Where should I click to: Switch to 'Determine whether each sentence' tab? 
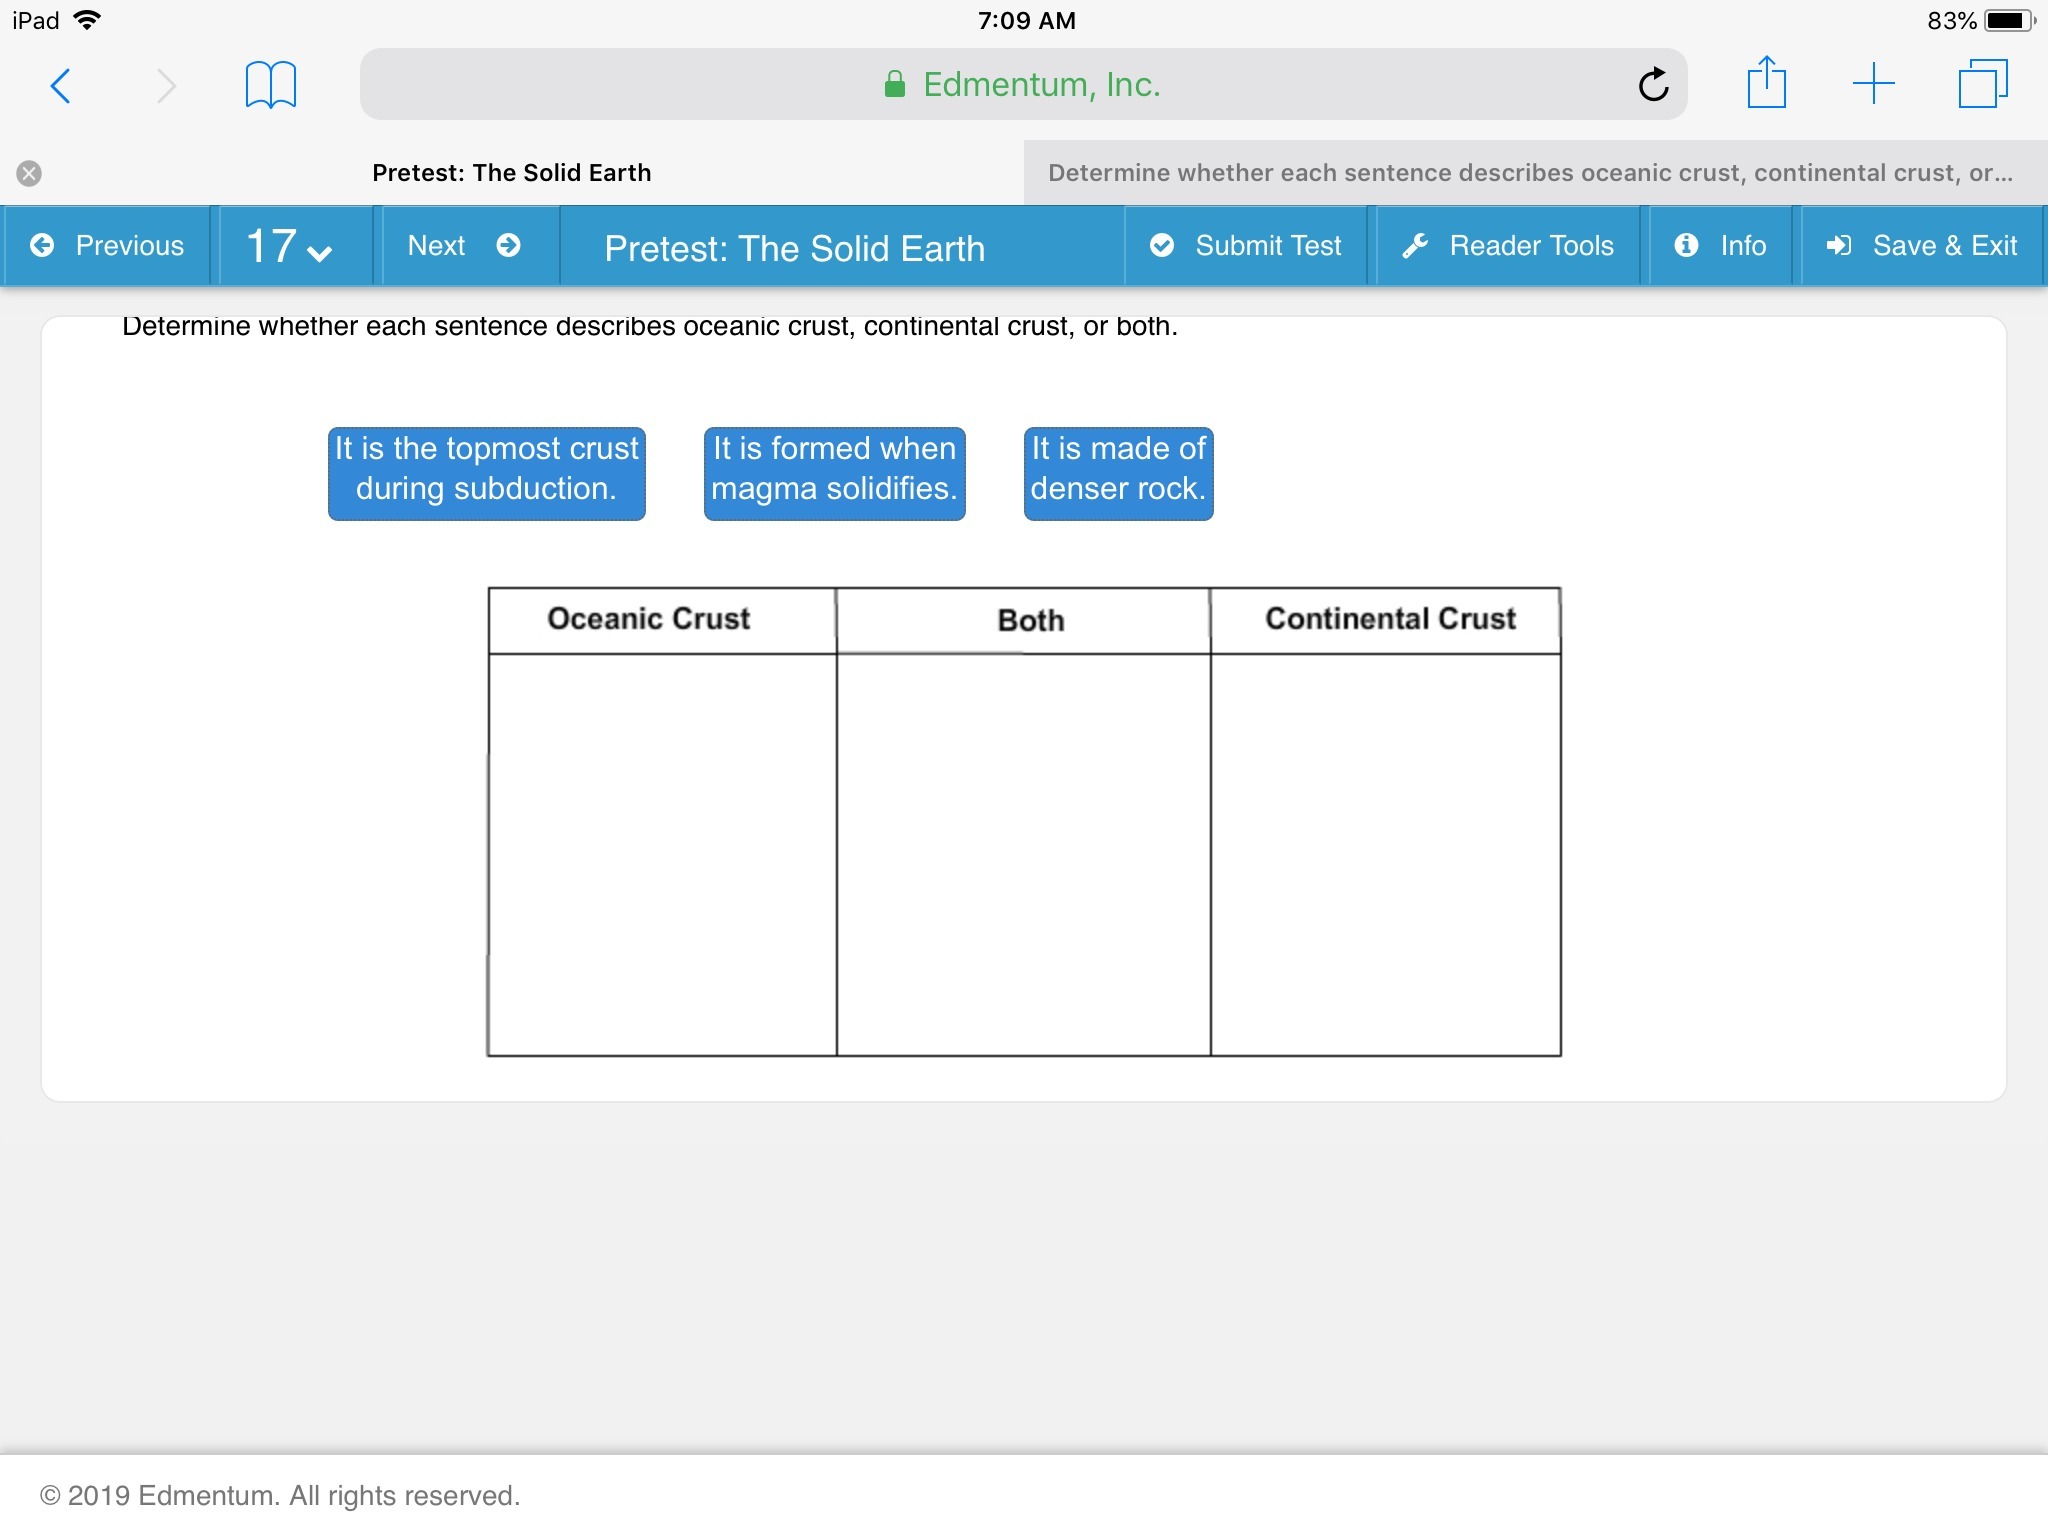tap(1530, 173)
